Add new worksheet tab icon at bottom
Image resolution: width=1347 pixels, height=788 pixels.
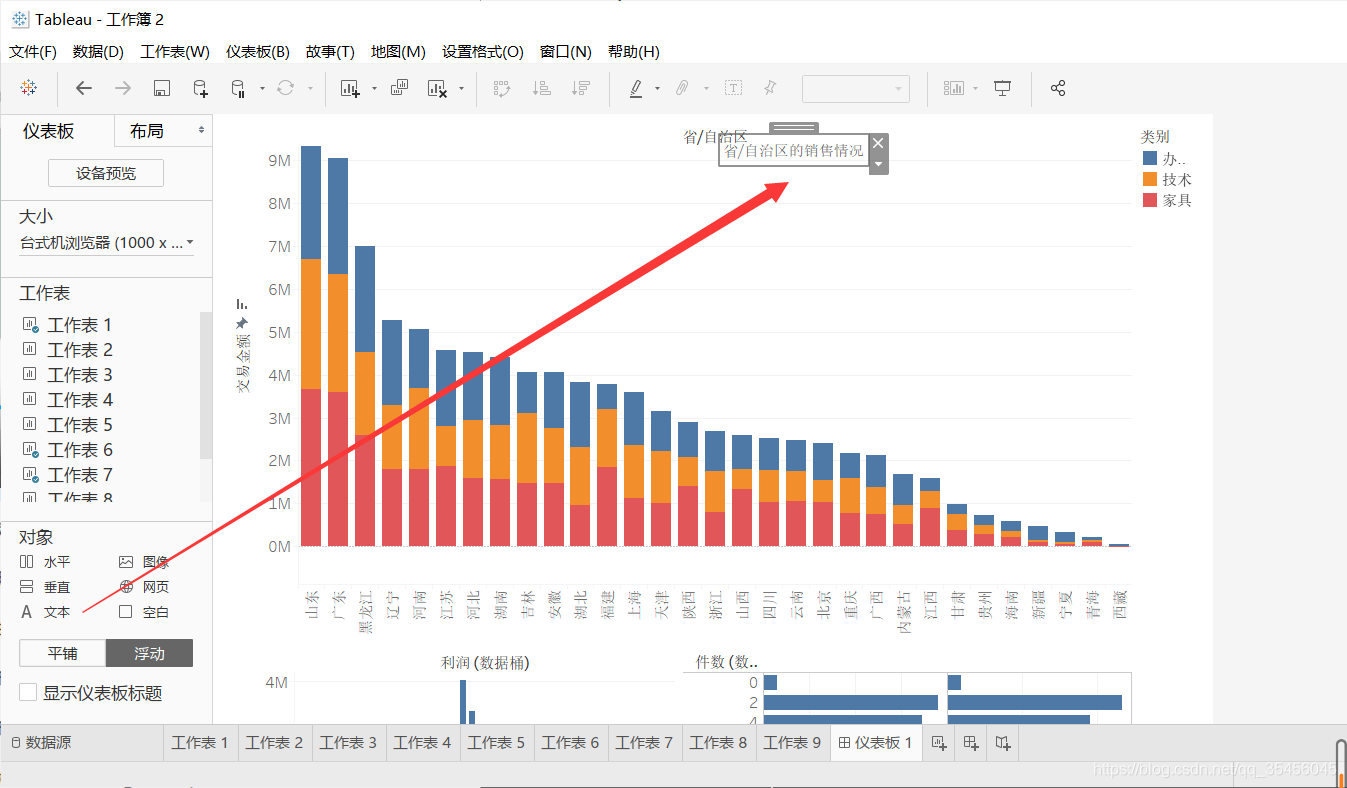pyautogui.click(x=939, y=742)
